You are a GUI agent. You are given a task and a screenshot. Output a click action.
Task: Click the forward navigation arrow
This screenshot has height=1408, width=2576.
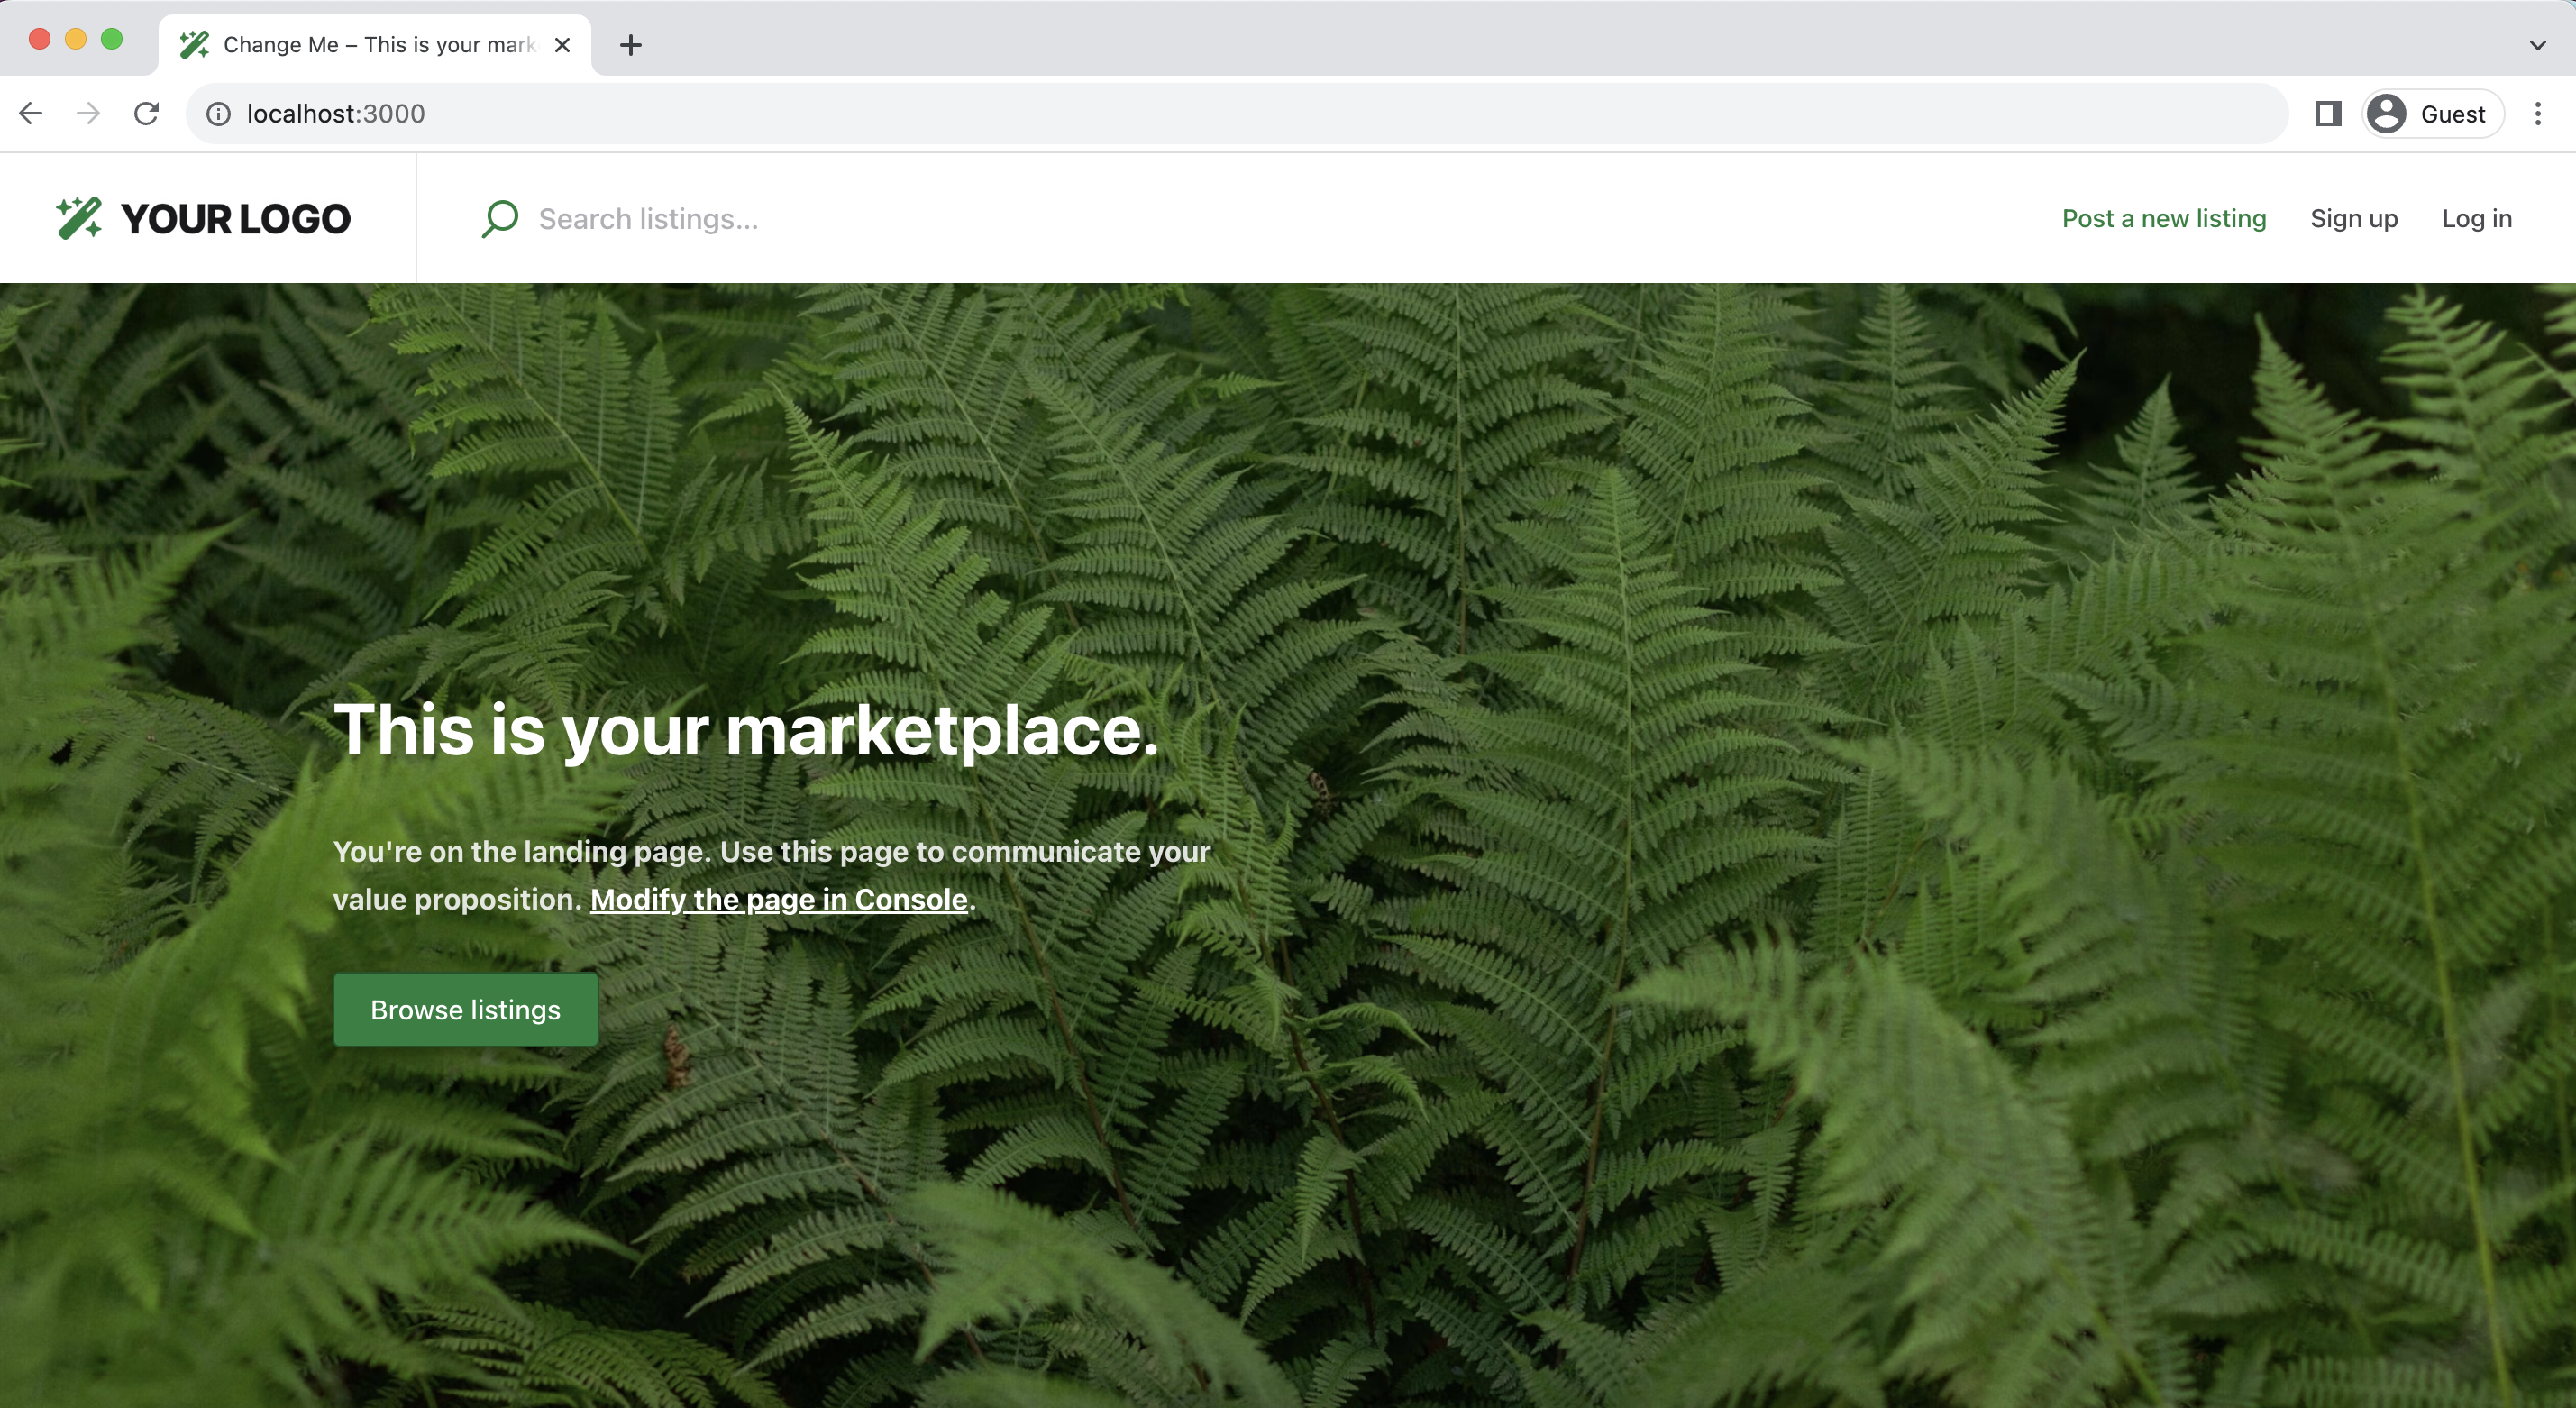click(89, 113)
